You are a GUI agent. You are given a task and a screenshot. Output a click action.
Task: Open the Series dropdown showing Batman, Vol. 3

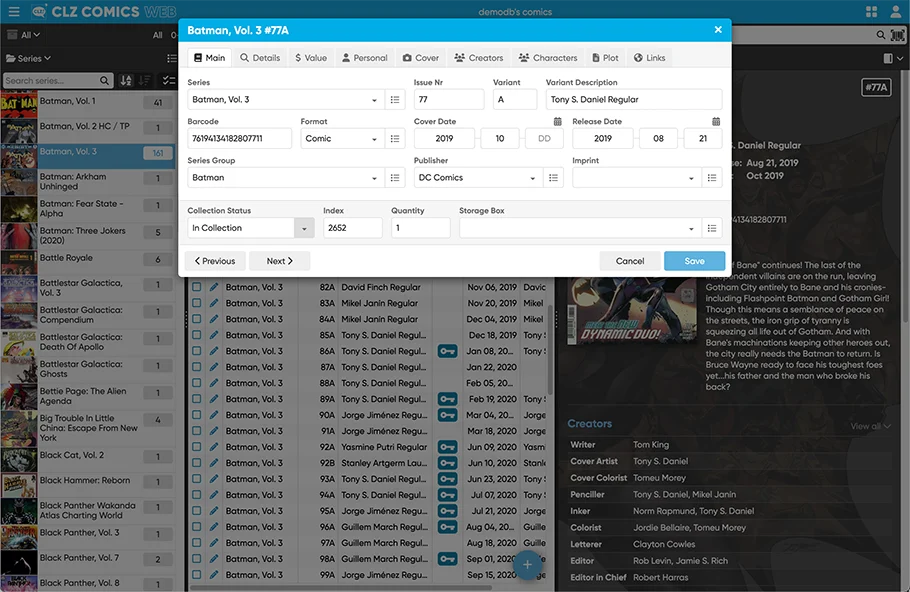pos(286,100)
